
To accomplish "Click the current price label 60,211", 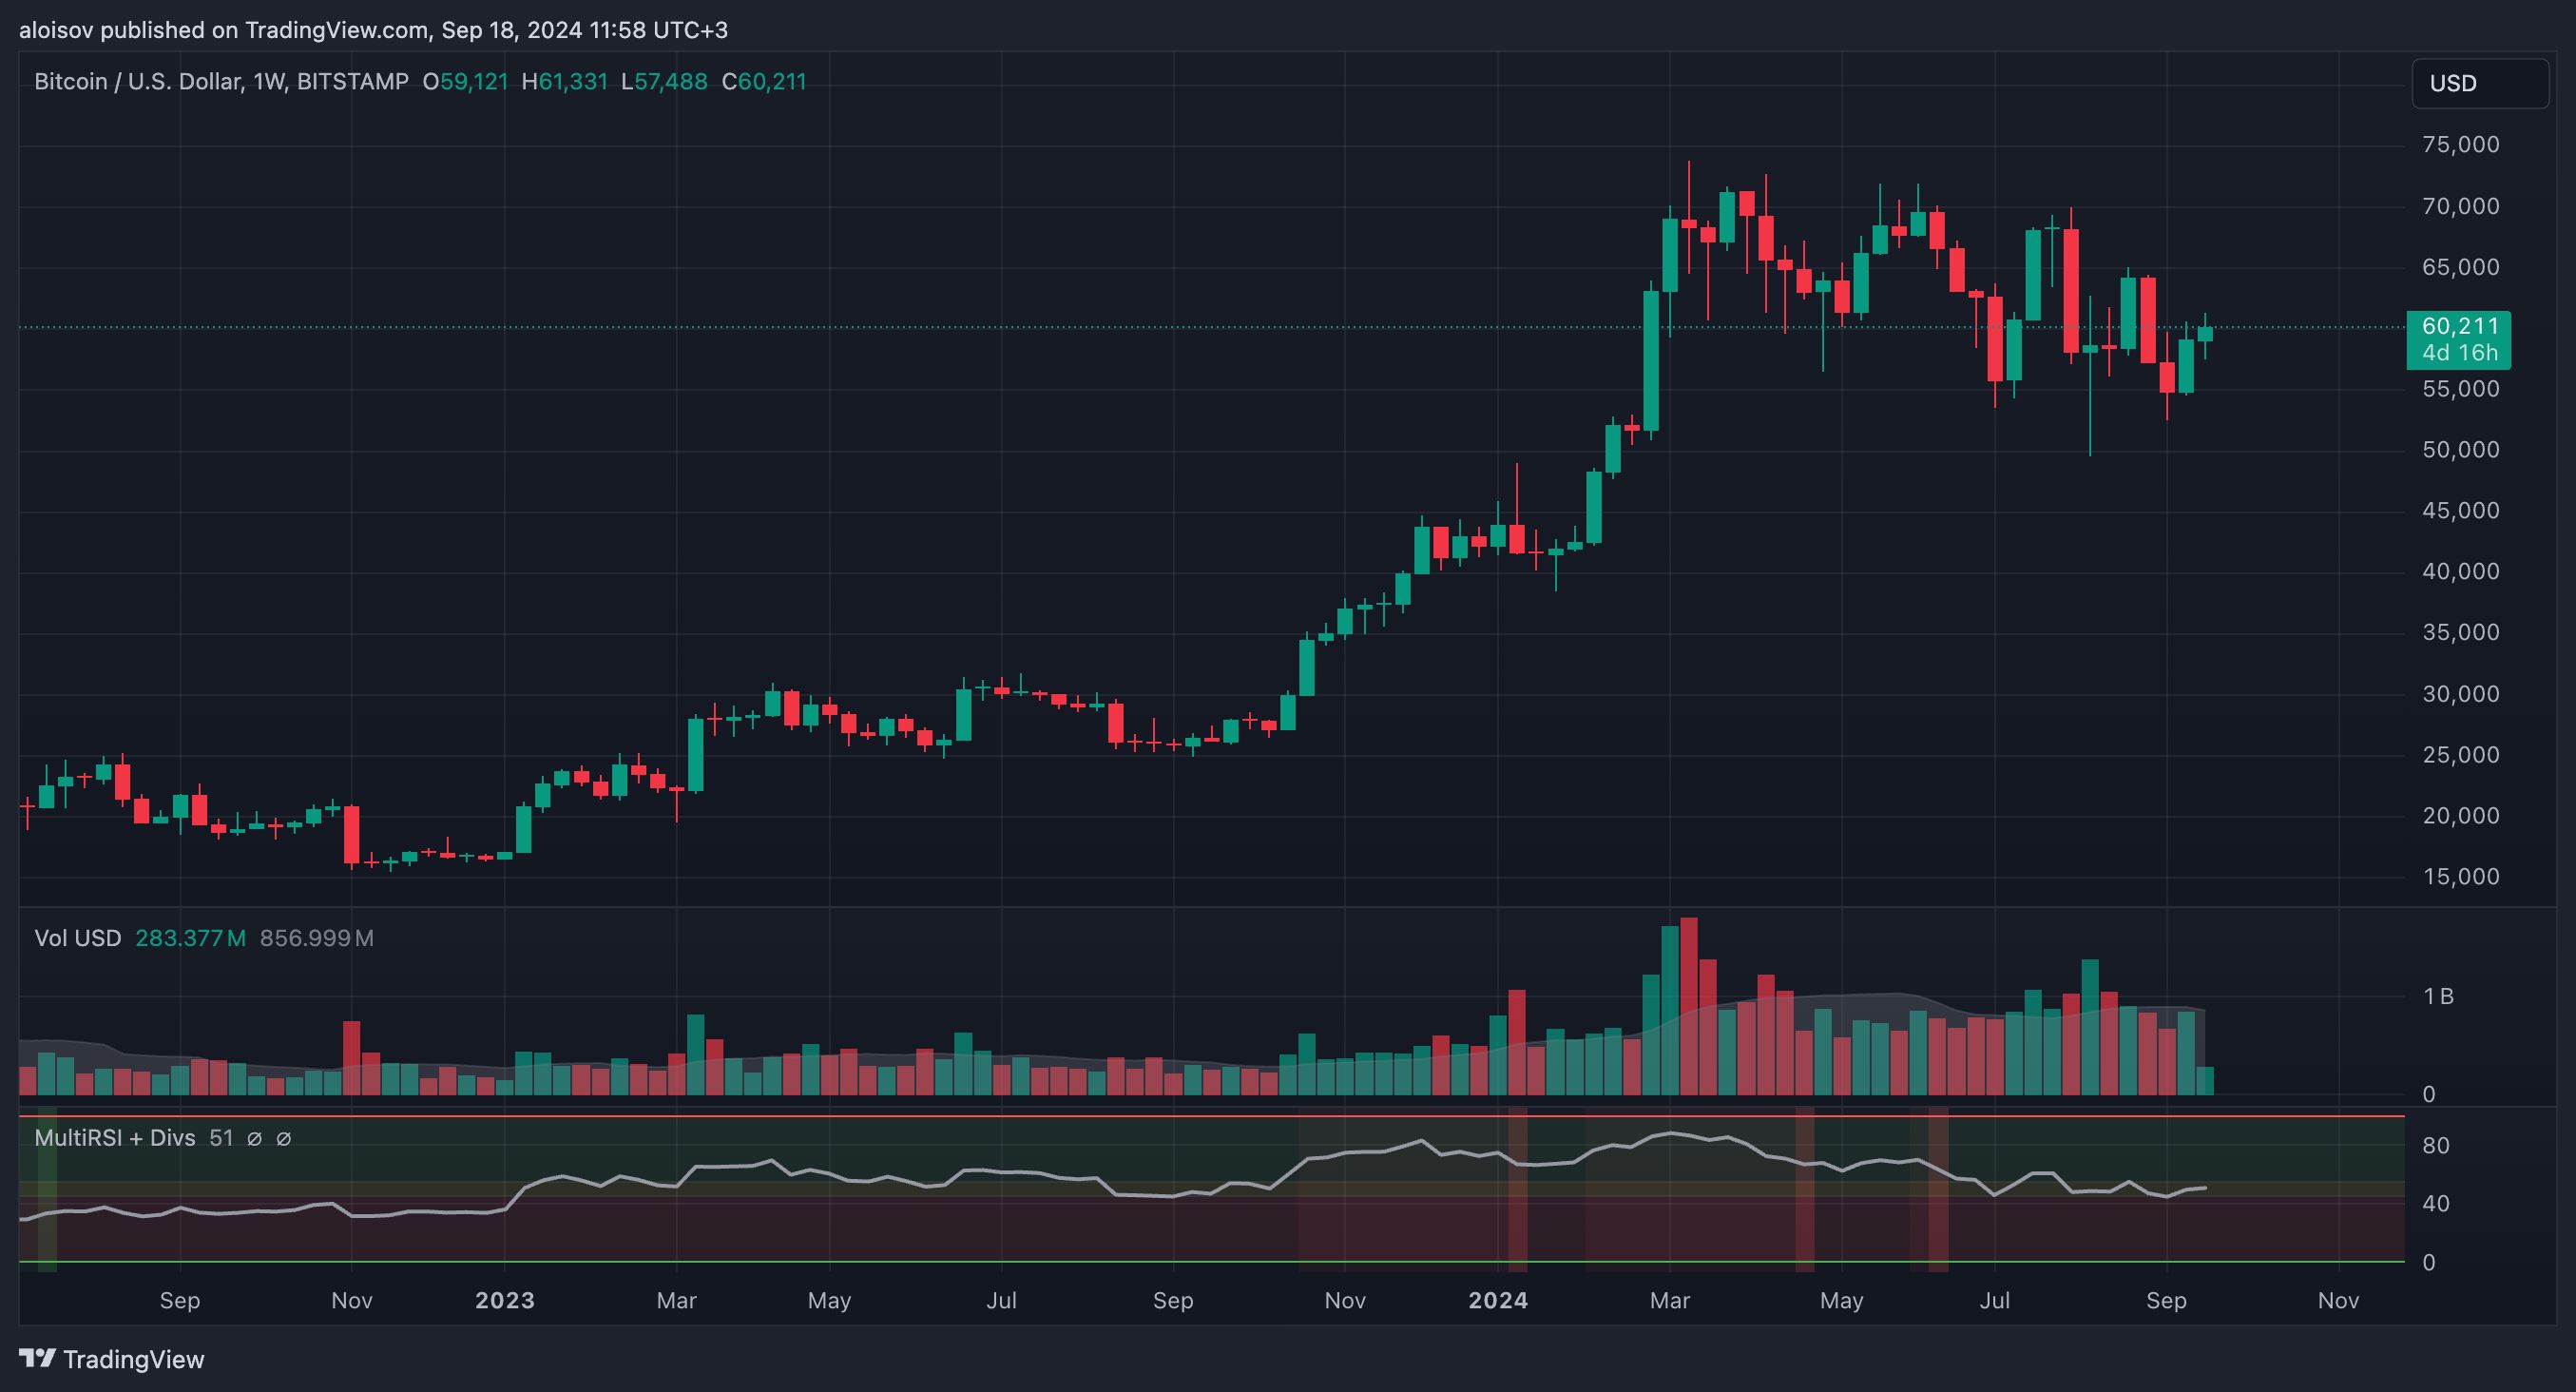I will pyautogui.click(x=2459, y=327).
